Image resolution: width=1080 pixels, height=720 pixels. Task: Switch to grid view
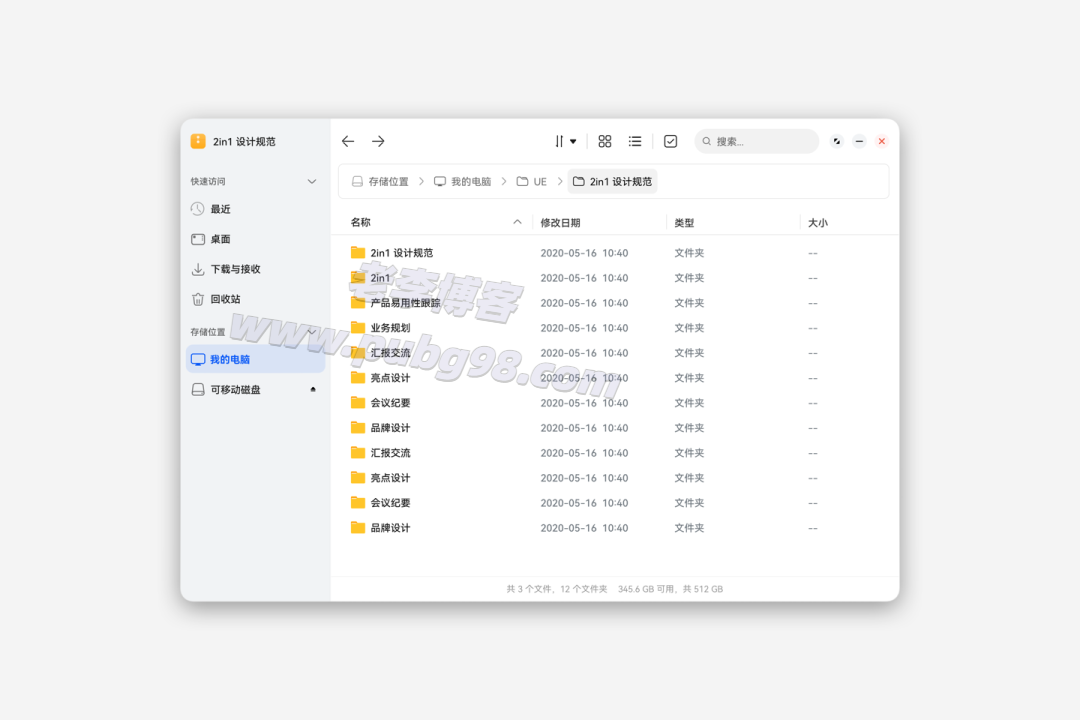pyautogui.click(x=605, y=141)
